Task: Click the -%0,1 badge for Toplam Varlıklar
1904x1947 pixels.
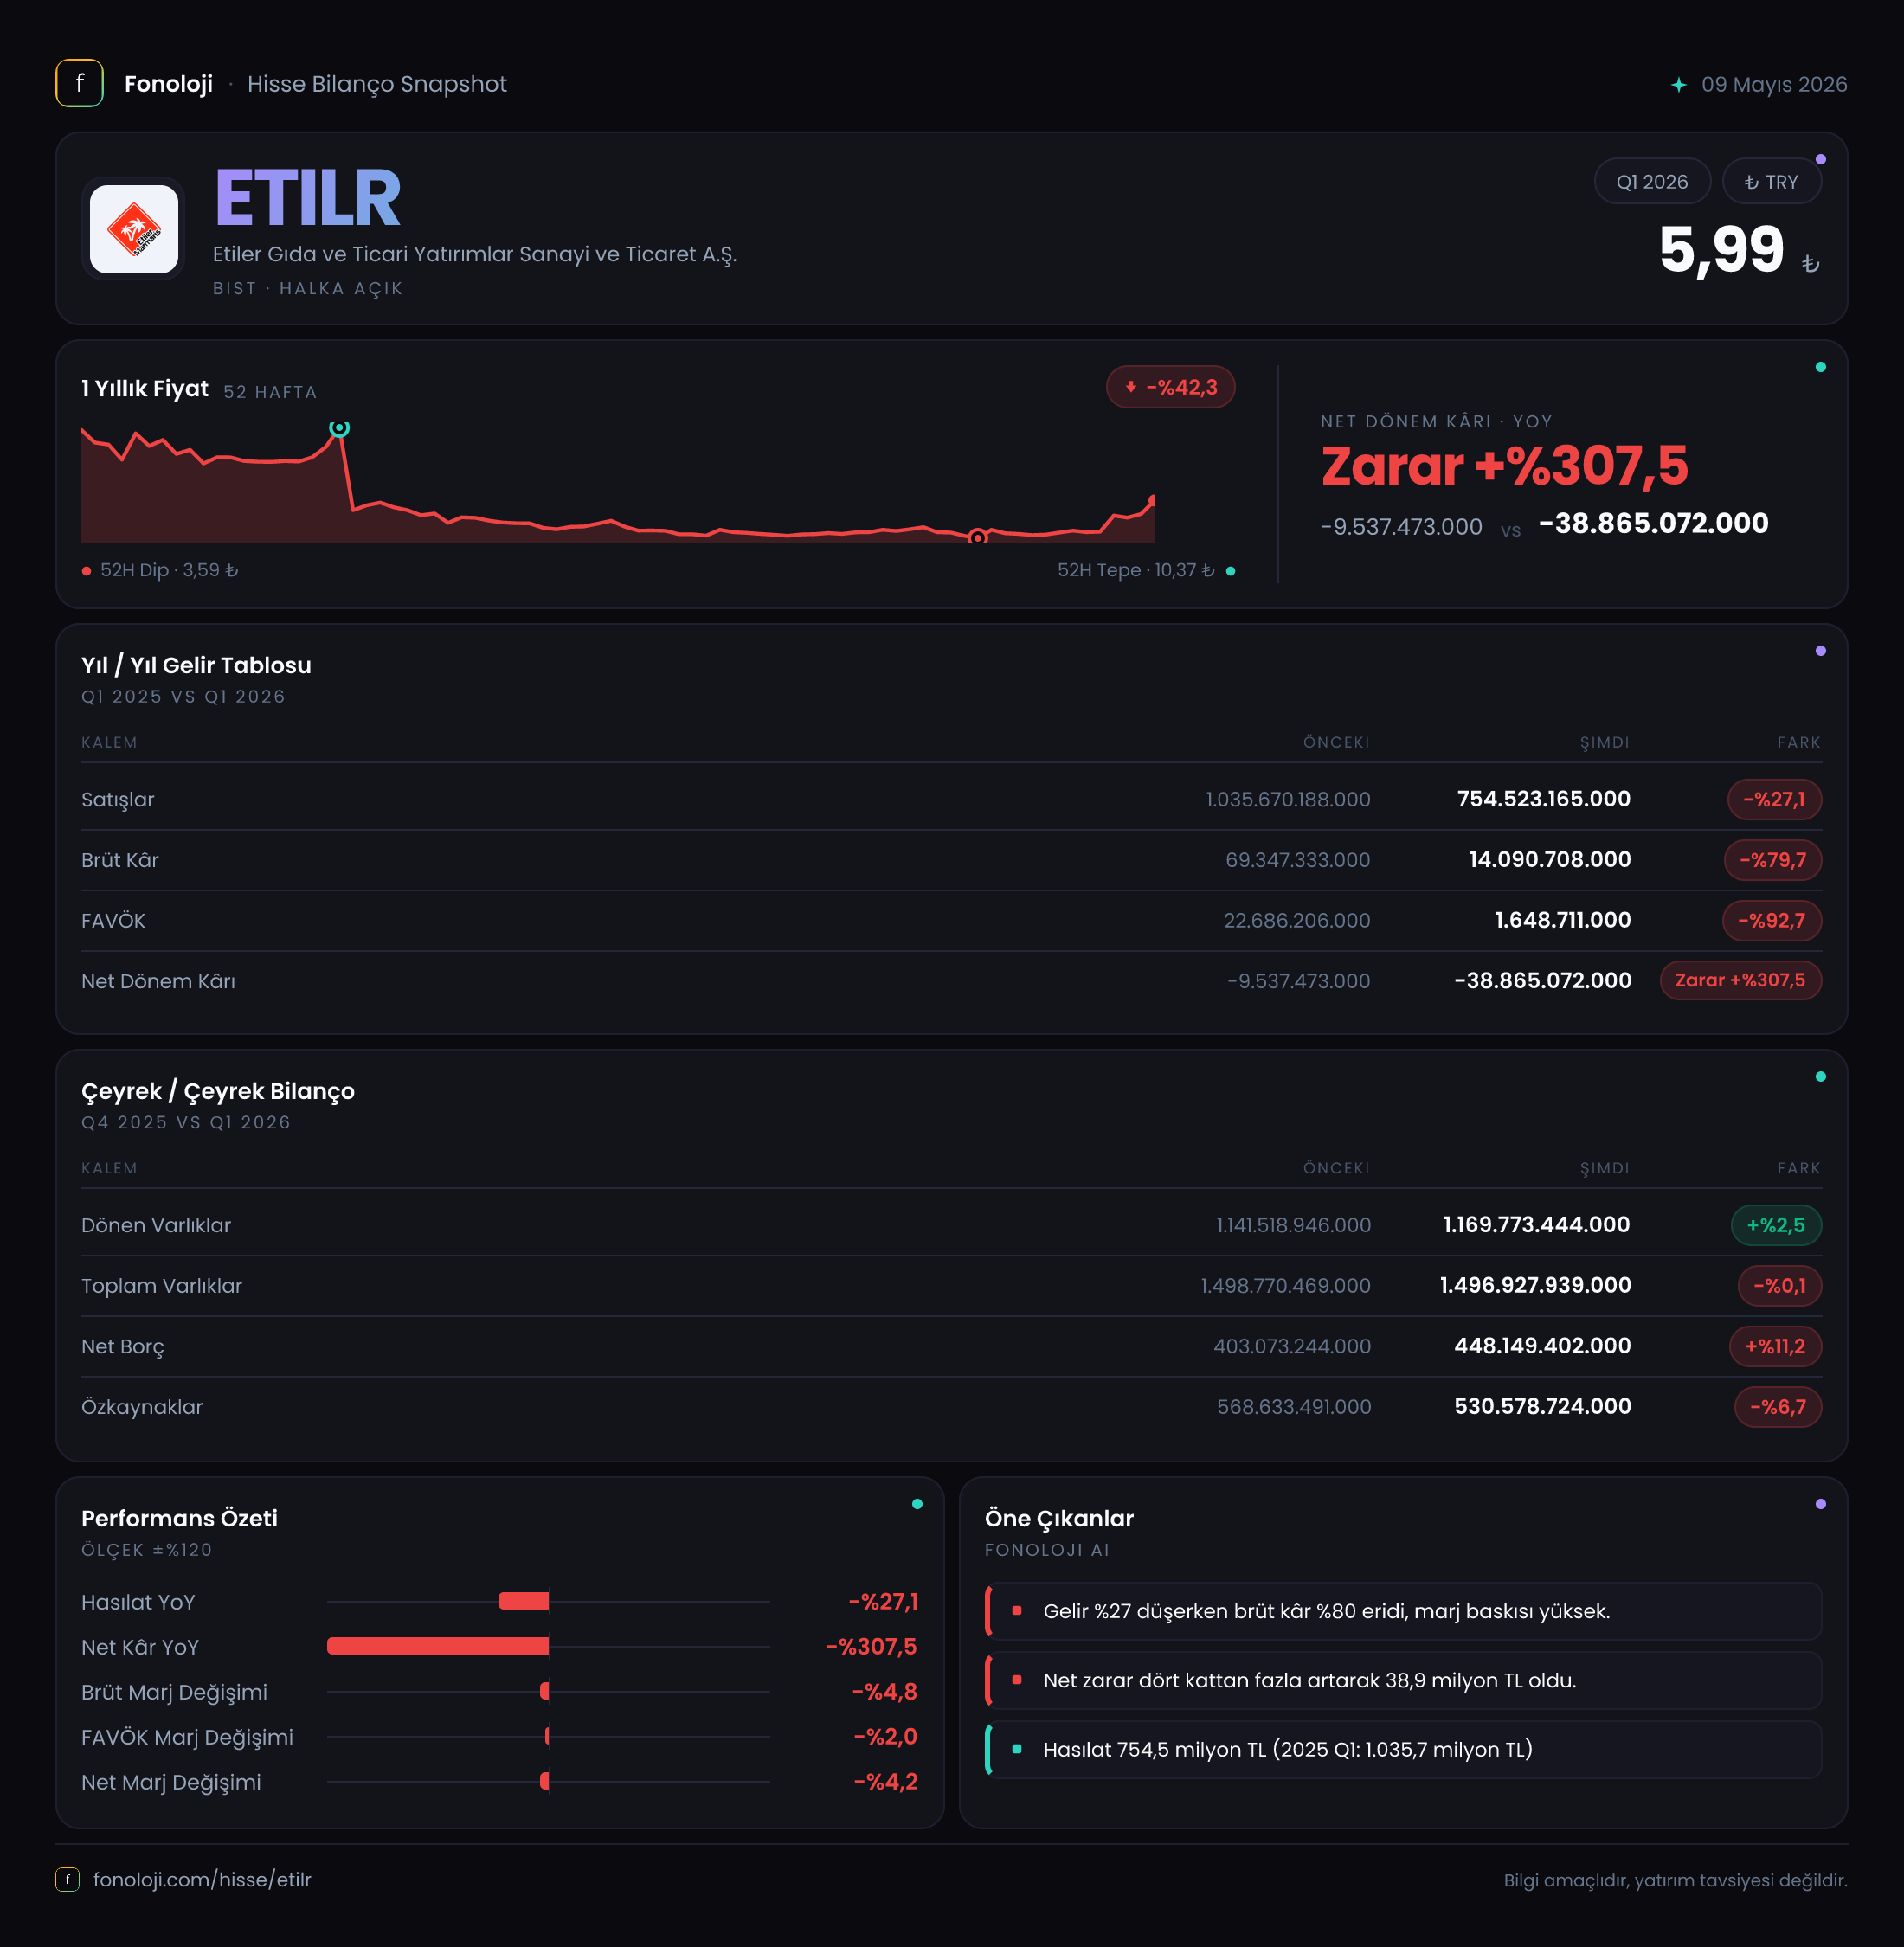Action: point(1779,1286)
